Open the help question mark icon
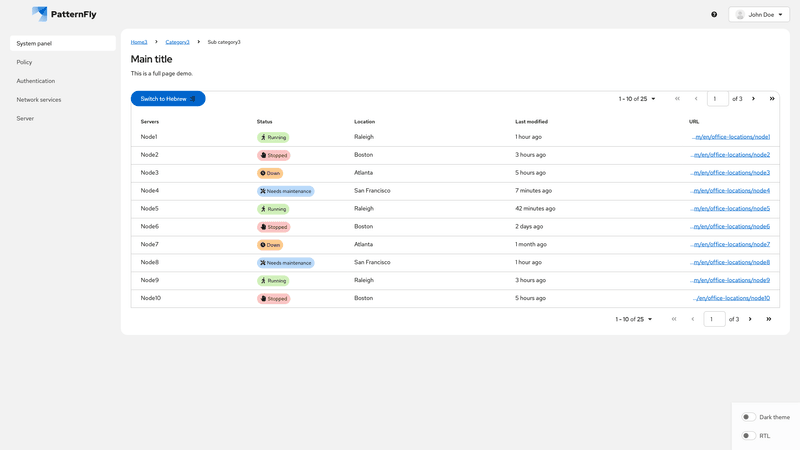The width and height of the screenshot is (800, 450). click(x=714, y=14)
